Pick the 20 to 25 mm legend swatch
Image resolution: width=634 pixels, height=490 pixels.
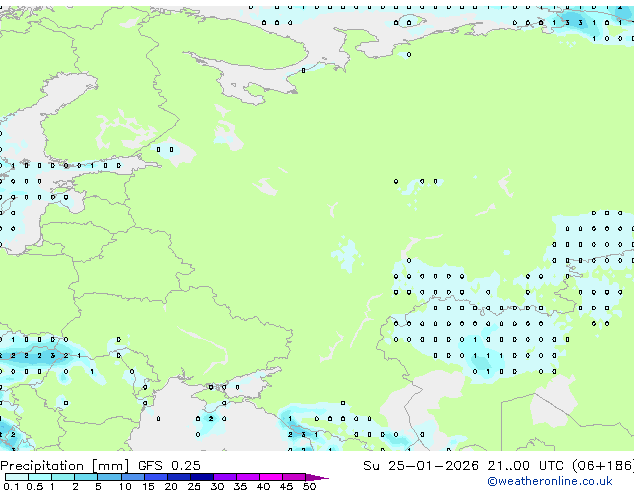179,477
